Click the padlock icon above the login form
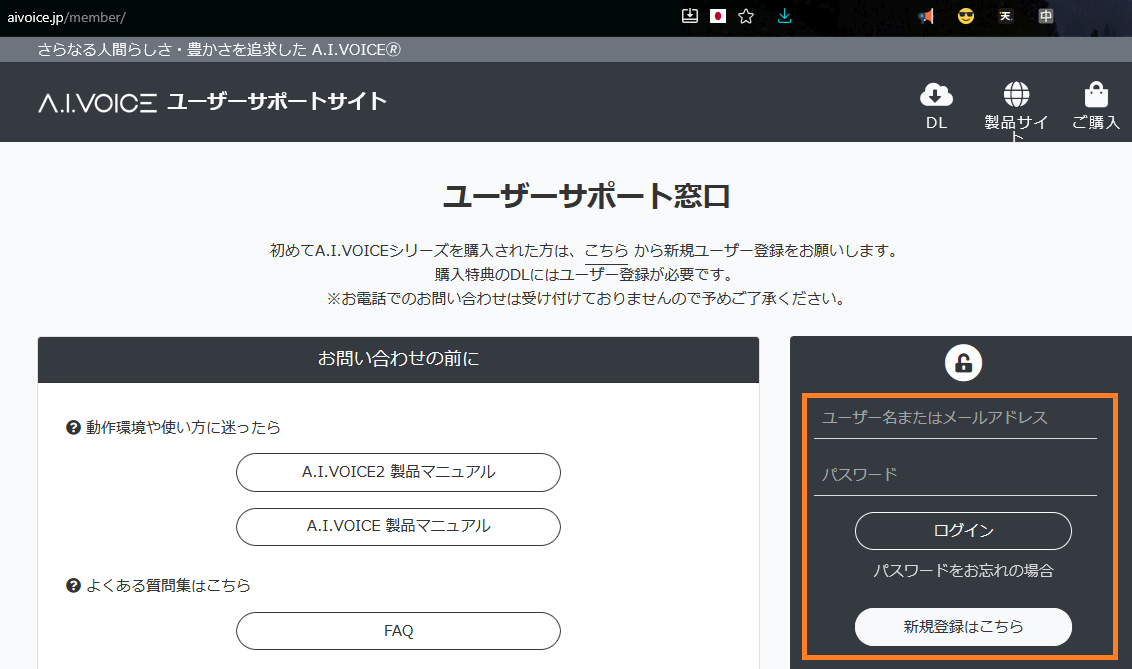Viewport: 1132px width, 669px height. 963,362
